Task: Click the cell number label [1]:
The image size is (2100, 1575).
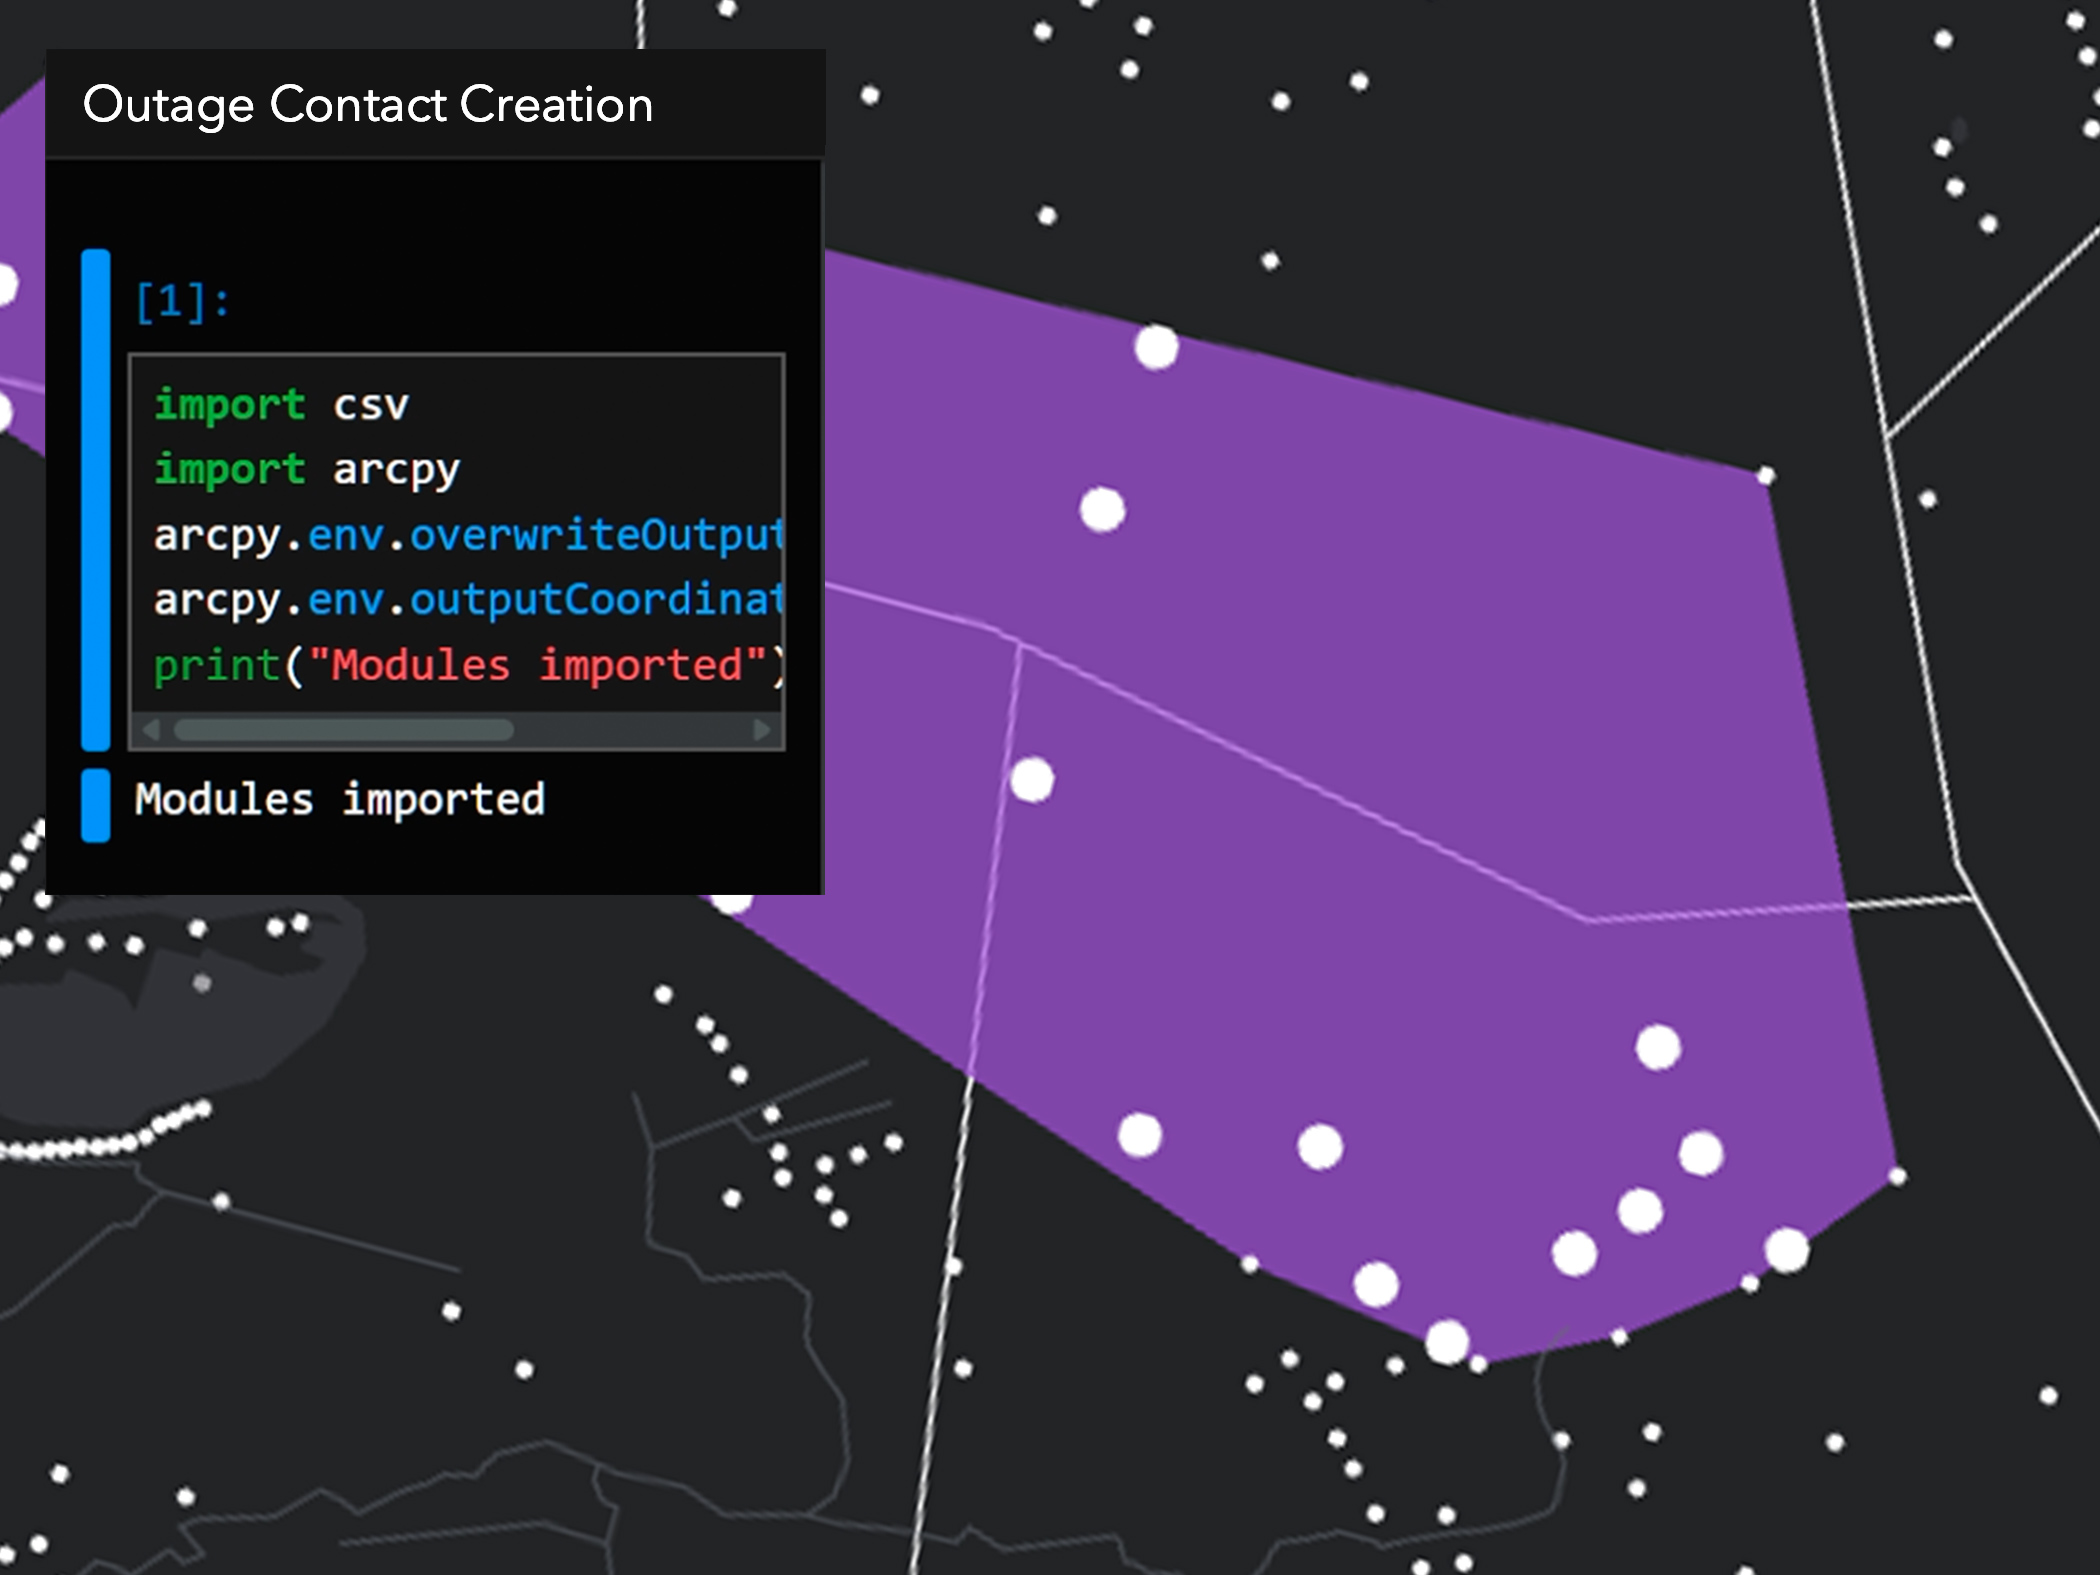Action: (182, 301)
